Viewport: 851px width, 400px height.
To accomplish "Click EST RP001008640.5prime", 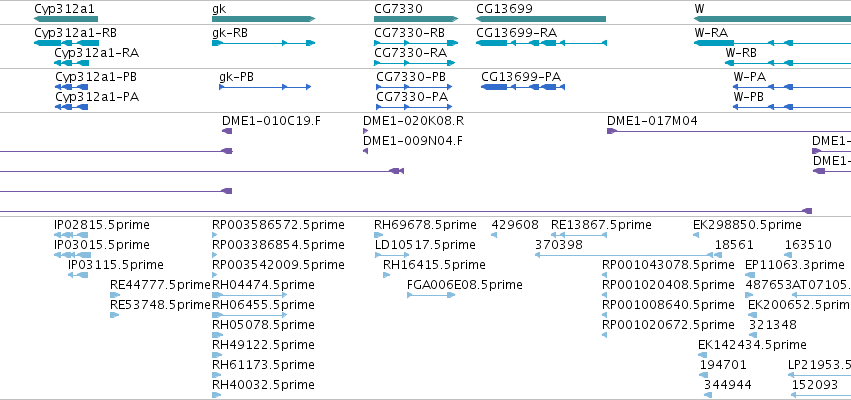I will [605, 315].
